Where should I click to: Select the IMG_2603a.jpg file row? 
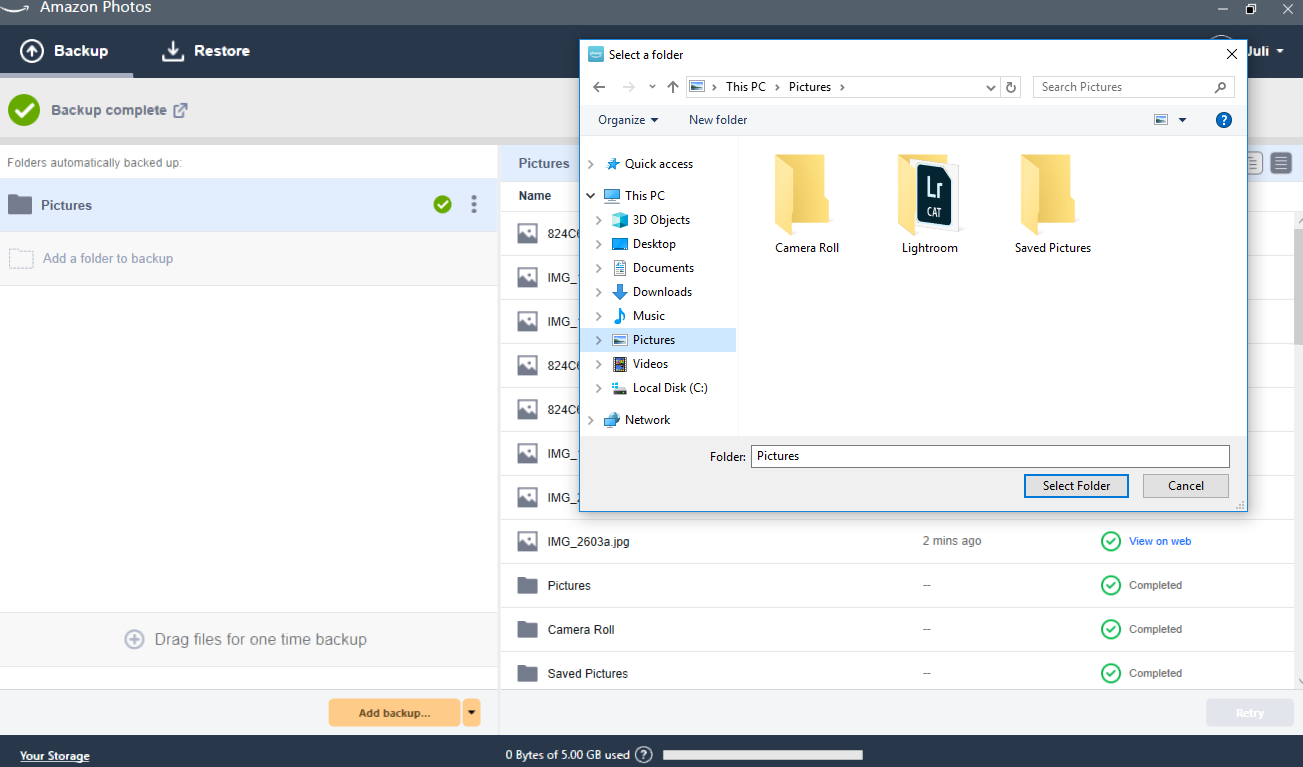(x=897, y=541)
